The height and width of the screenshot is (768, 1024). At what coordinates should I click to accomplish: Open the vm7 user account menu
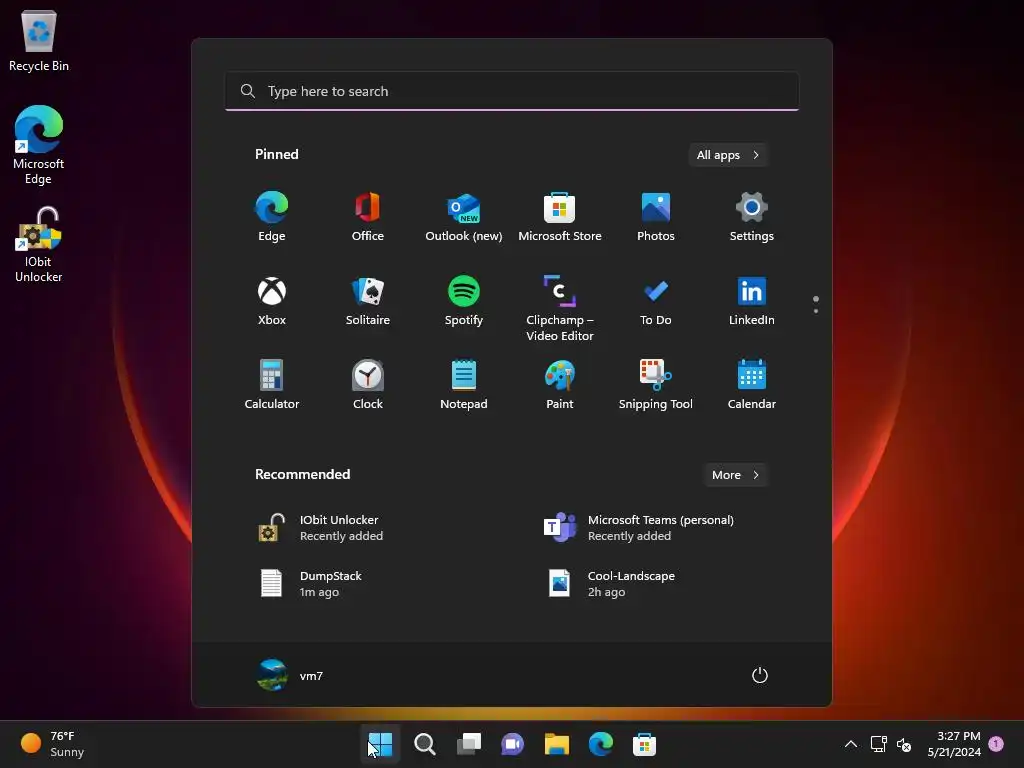[x=291, y=675]
